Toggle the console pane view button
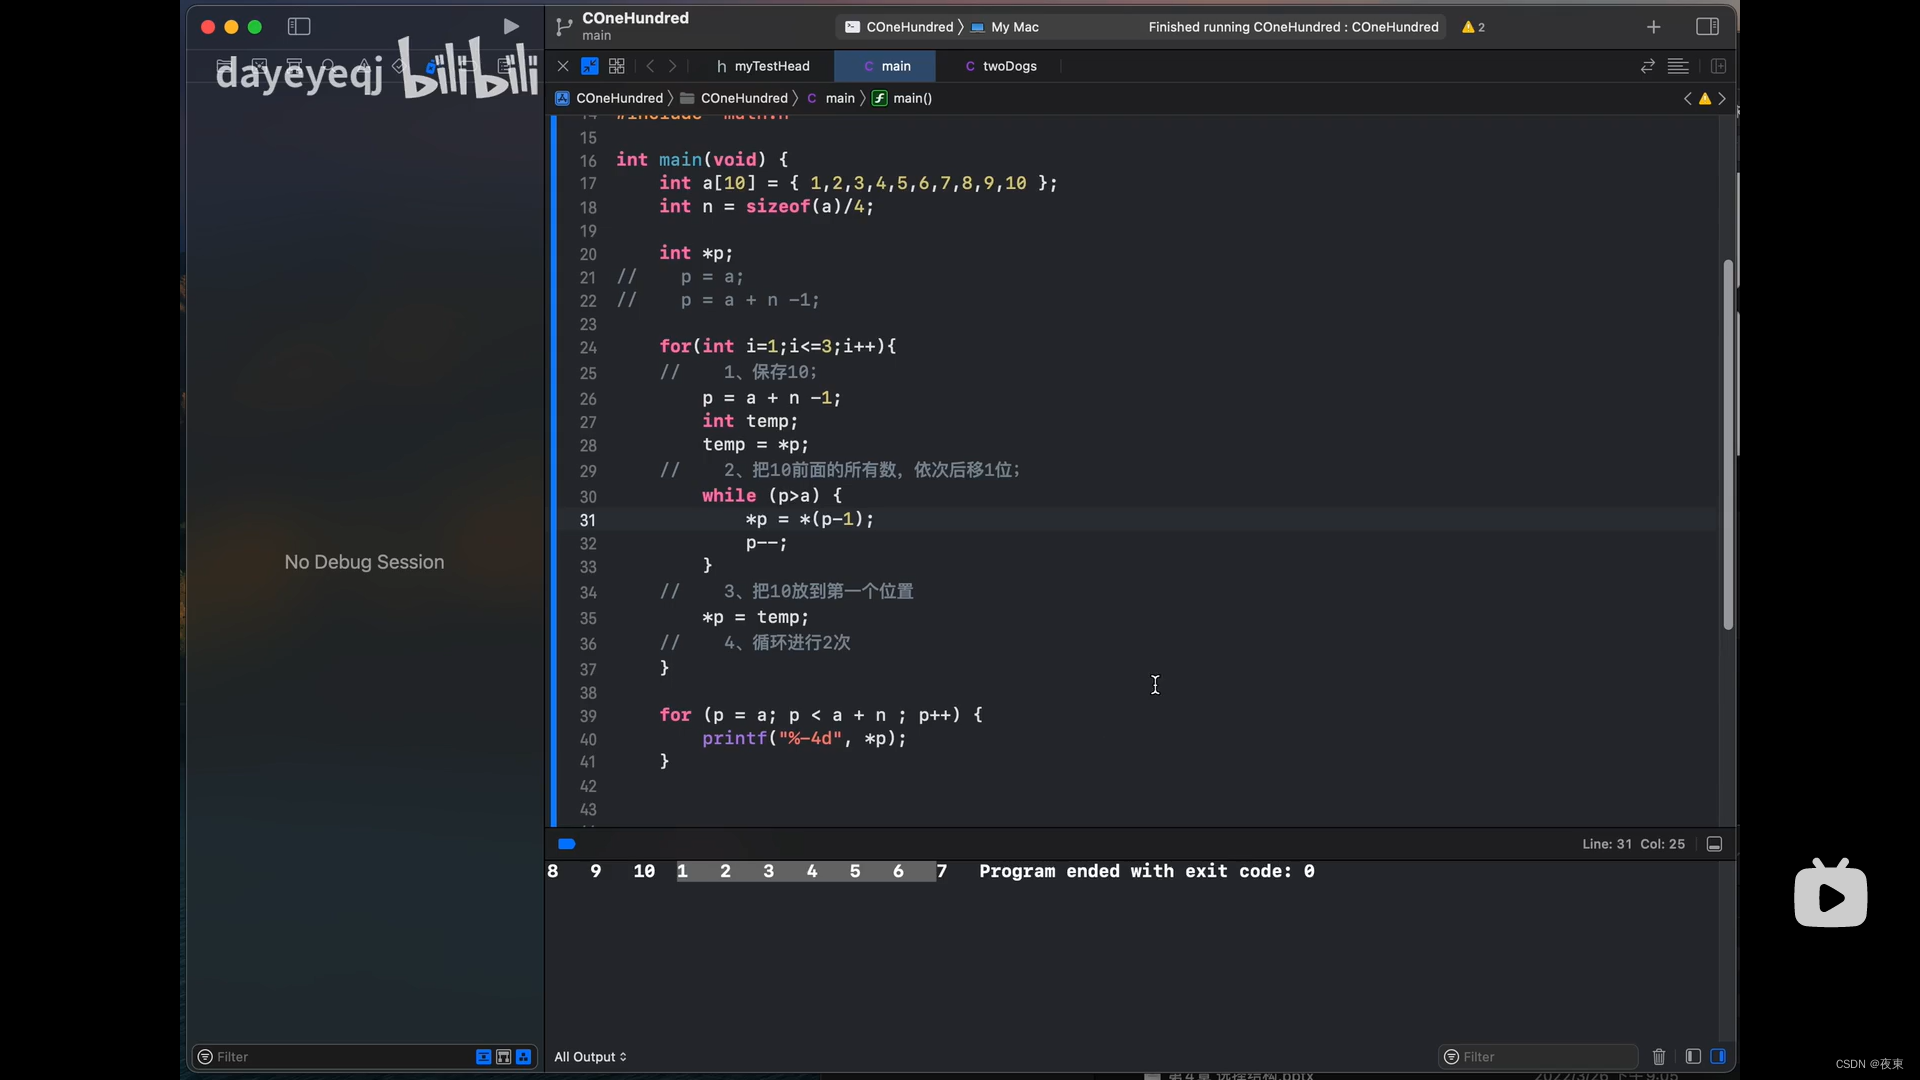Image resolution: width=1920 pixels, height=1080 pixels. click(x=1718, y=1057)
